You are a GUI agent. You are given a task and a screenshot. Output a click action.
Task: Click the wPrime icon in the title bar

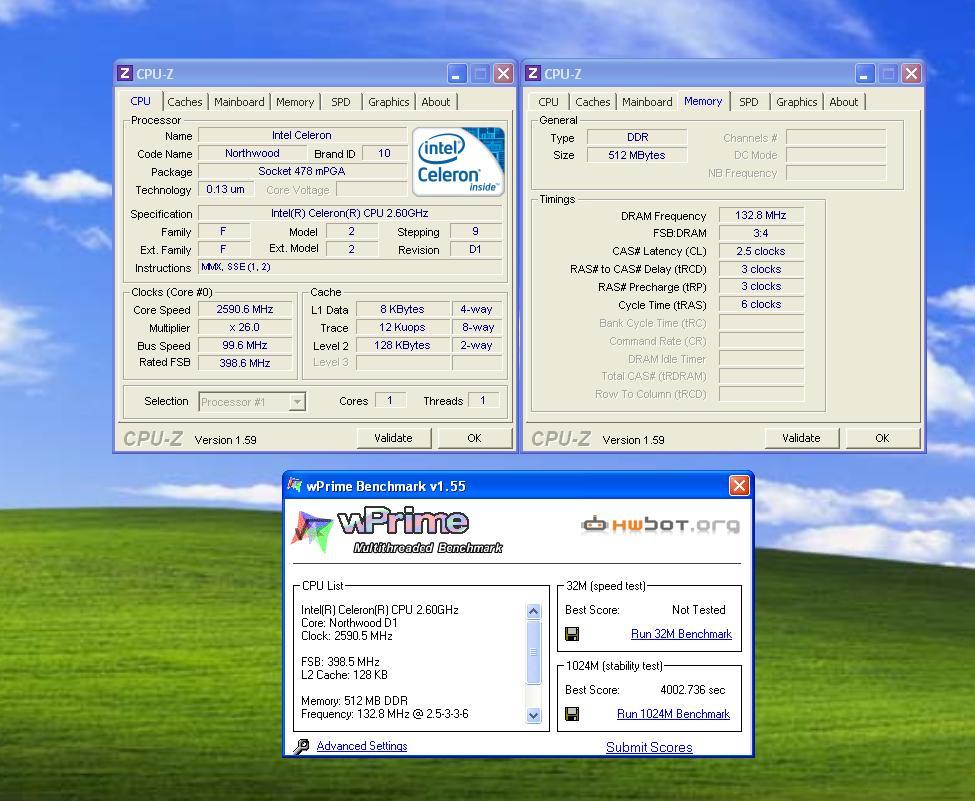coord(295,485)
